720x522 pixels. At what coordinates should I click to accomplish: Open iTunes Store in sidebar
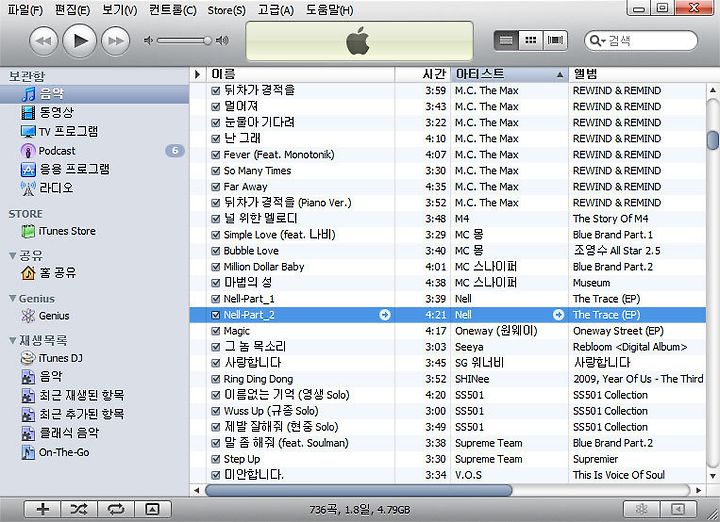coord(94,231)
